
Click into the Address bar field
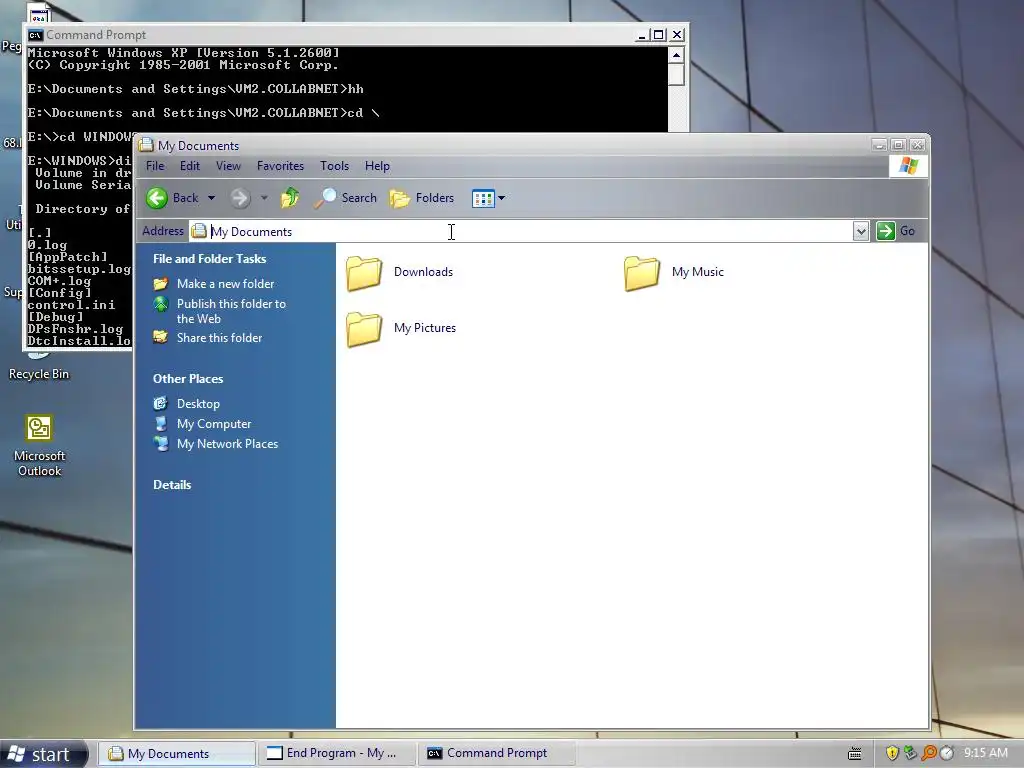(x=521, y=231)
